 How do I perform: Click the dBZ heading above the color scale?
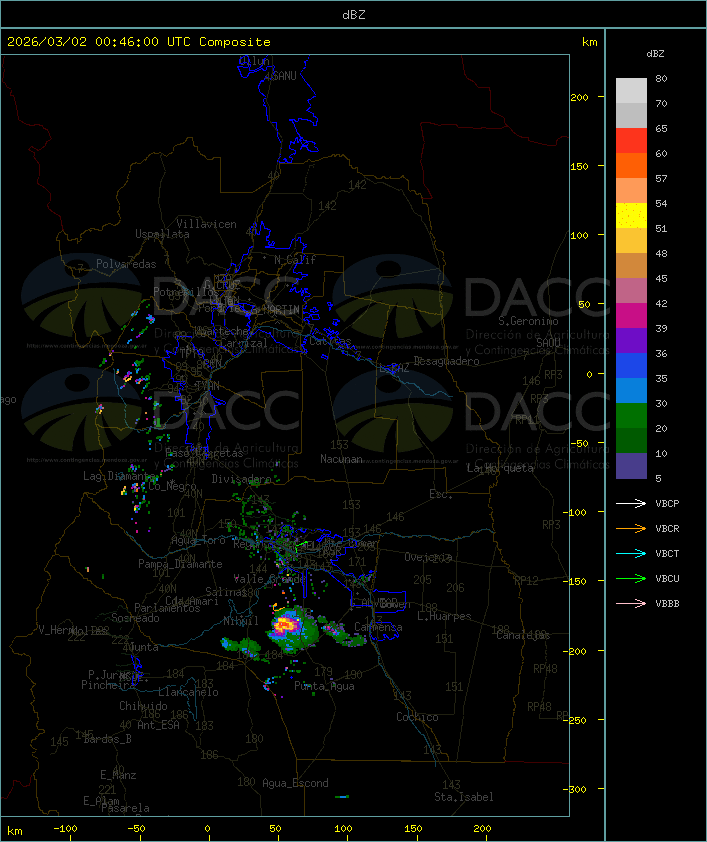[x=655, y=54]
